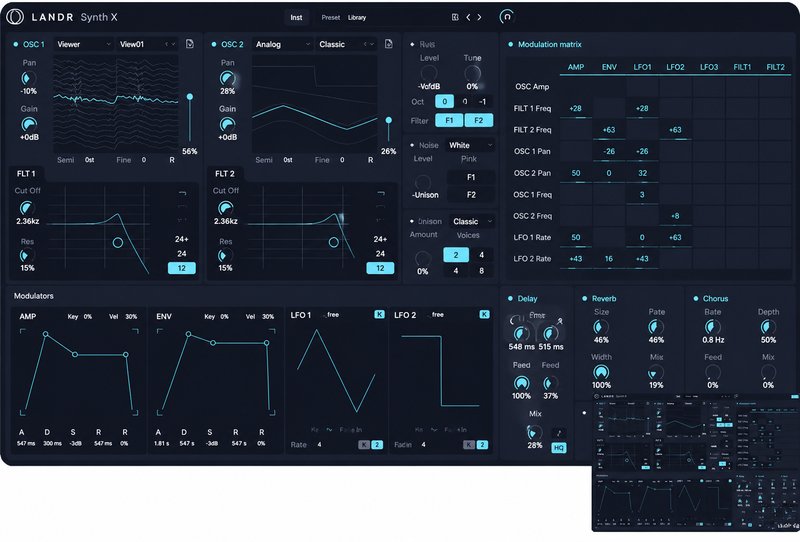Go to next preset arrow
The height and width of the screenshot is (542, 800).
(480, 17)
